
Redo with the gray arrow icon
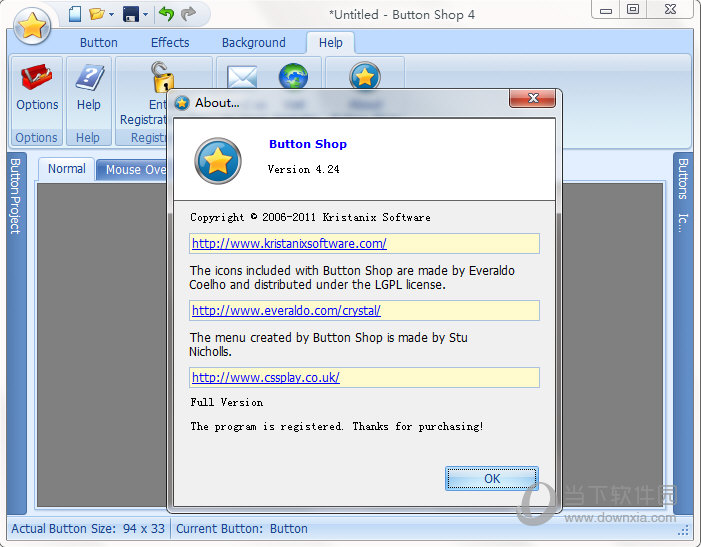point(188,14)
